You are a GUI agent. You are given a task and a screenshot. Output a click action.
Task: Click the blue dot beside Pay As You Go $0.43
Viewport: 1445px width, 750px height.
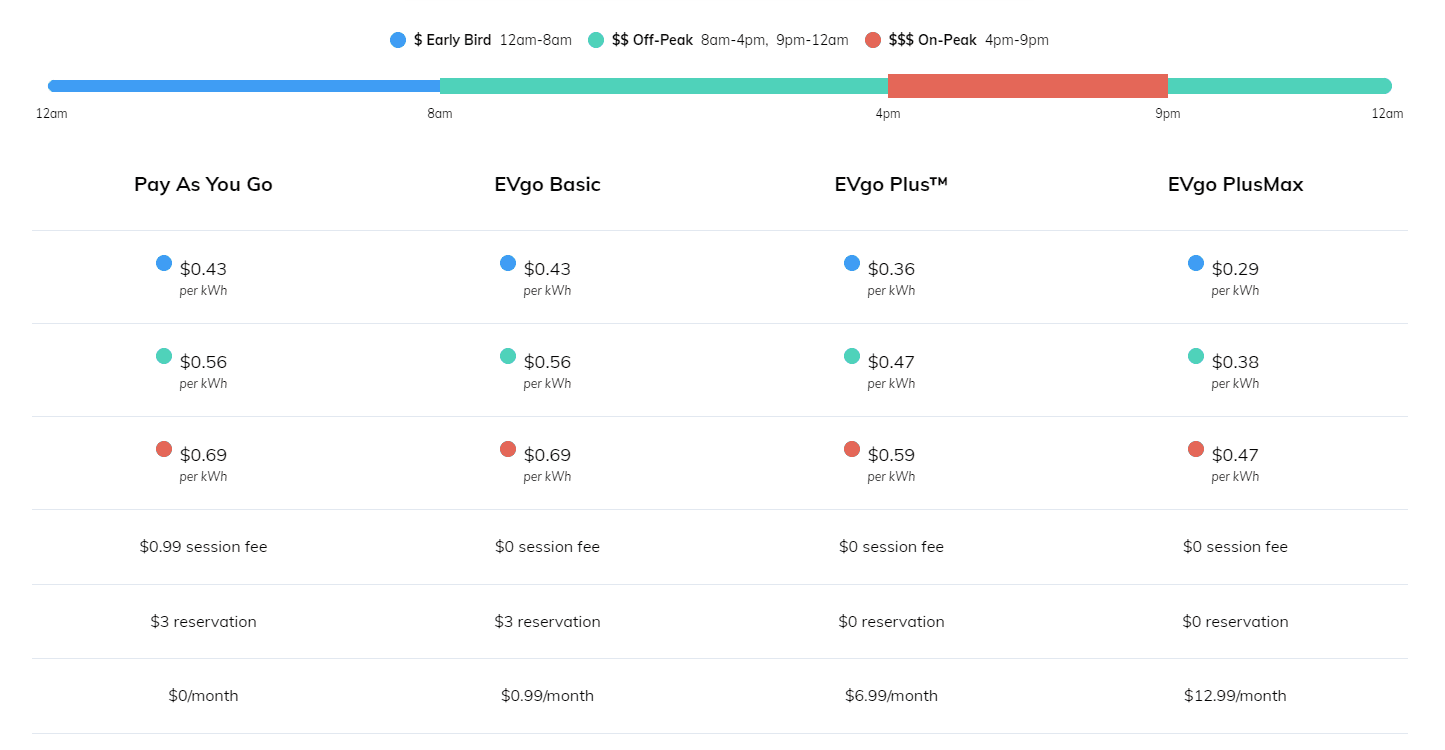coord(164,263)
